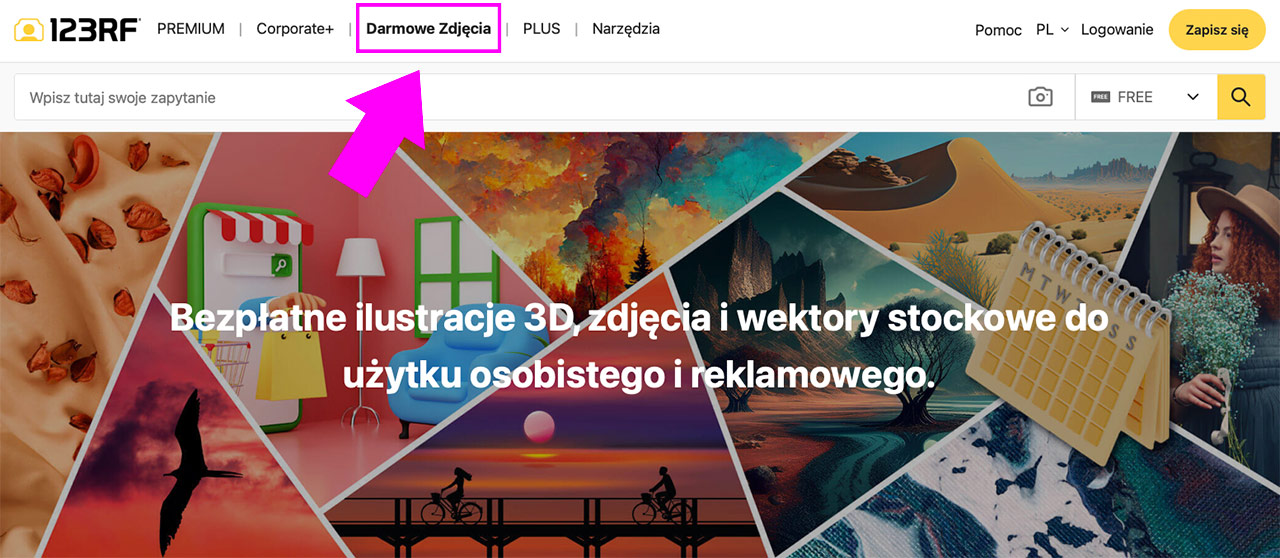This screenshot has height=558, width=1280.
Task: Click the 123RF logo
Action: (x=77, y=30)
